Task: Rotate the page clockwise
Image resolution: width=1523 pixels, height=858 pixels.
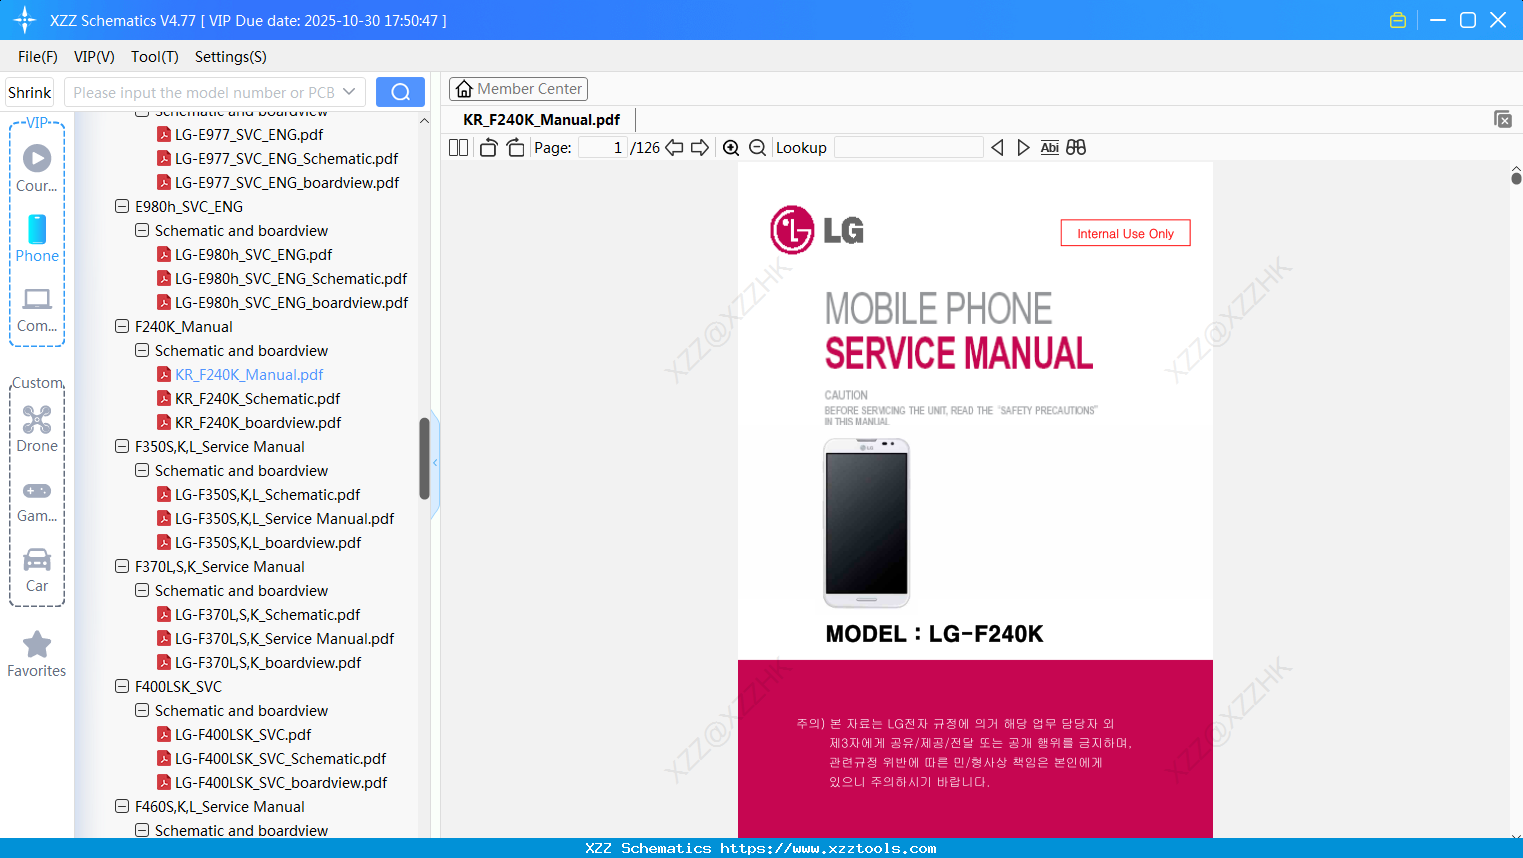Action: click(515, 147)
